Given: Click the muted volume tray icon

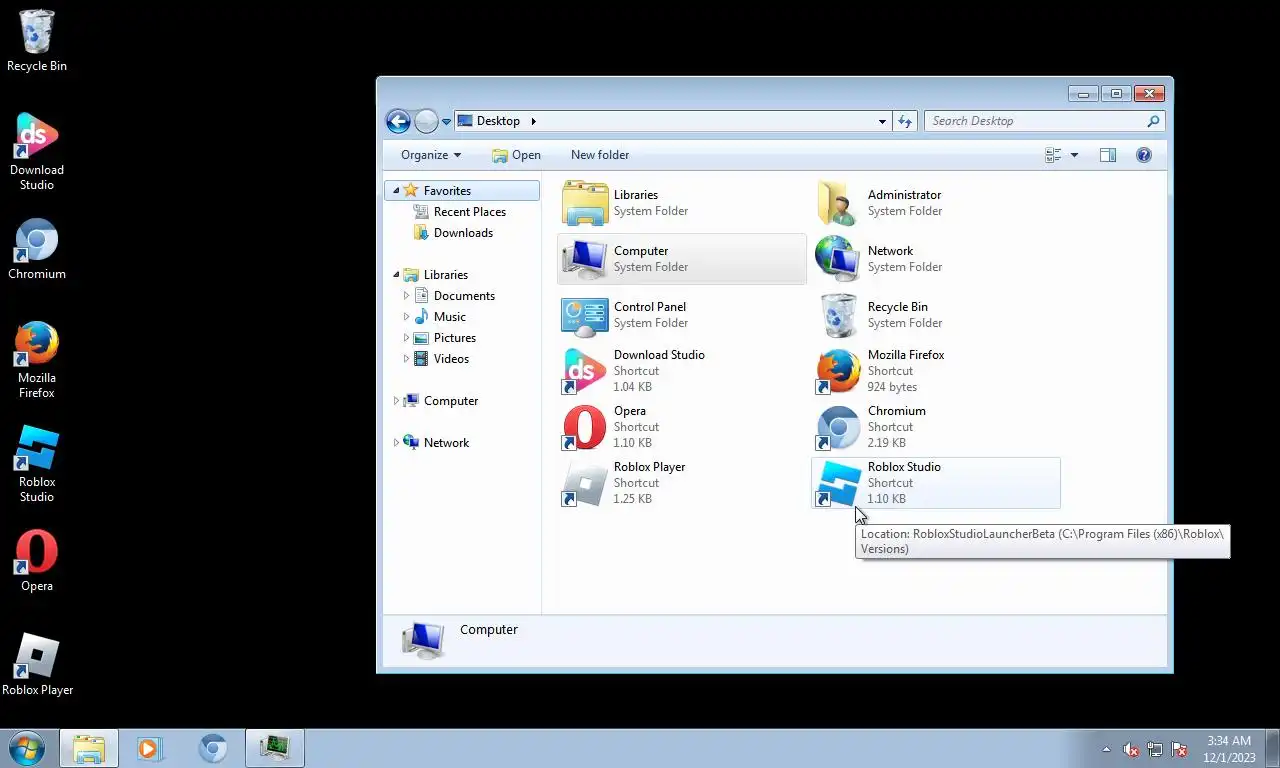Looking at the screenshot, I should point(1131,749).
